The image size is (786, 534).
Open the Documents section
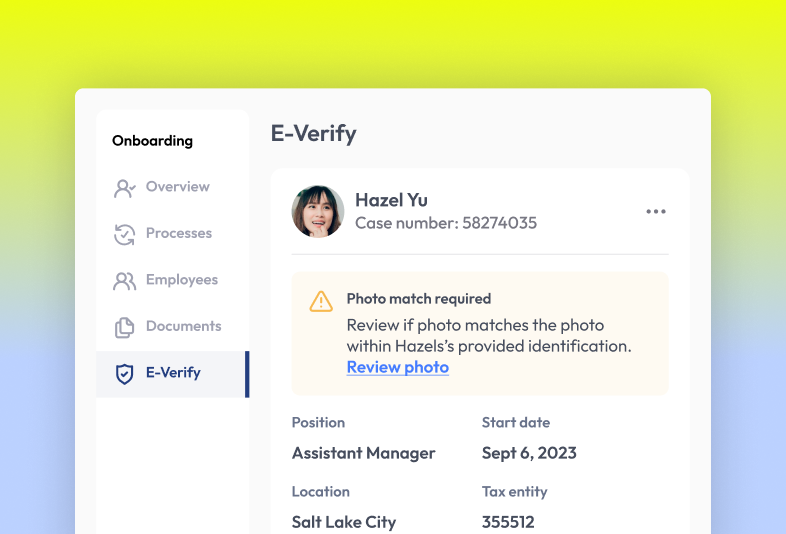click(183, 326)
